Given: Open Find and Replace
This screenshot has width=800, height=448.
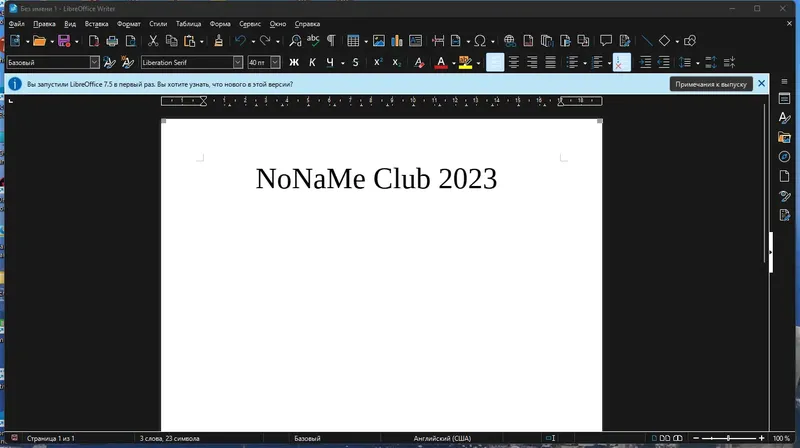Looking at the screenshot, I should pyautogui.click(x=295, y=41).
